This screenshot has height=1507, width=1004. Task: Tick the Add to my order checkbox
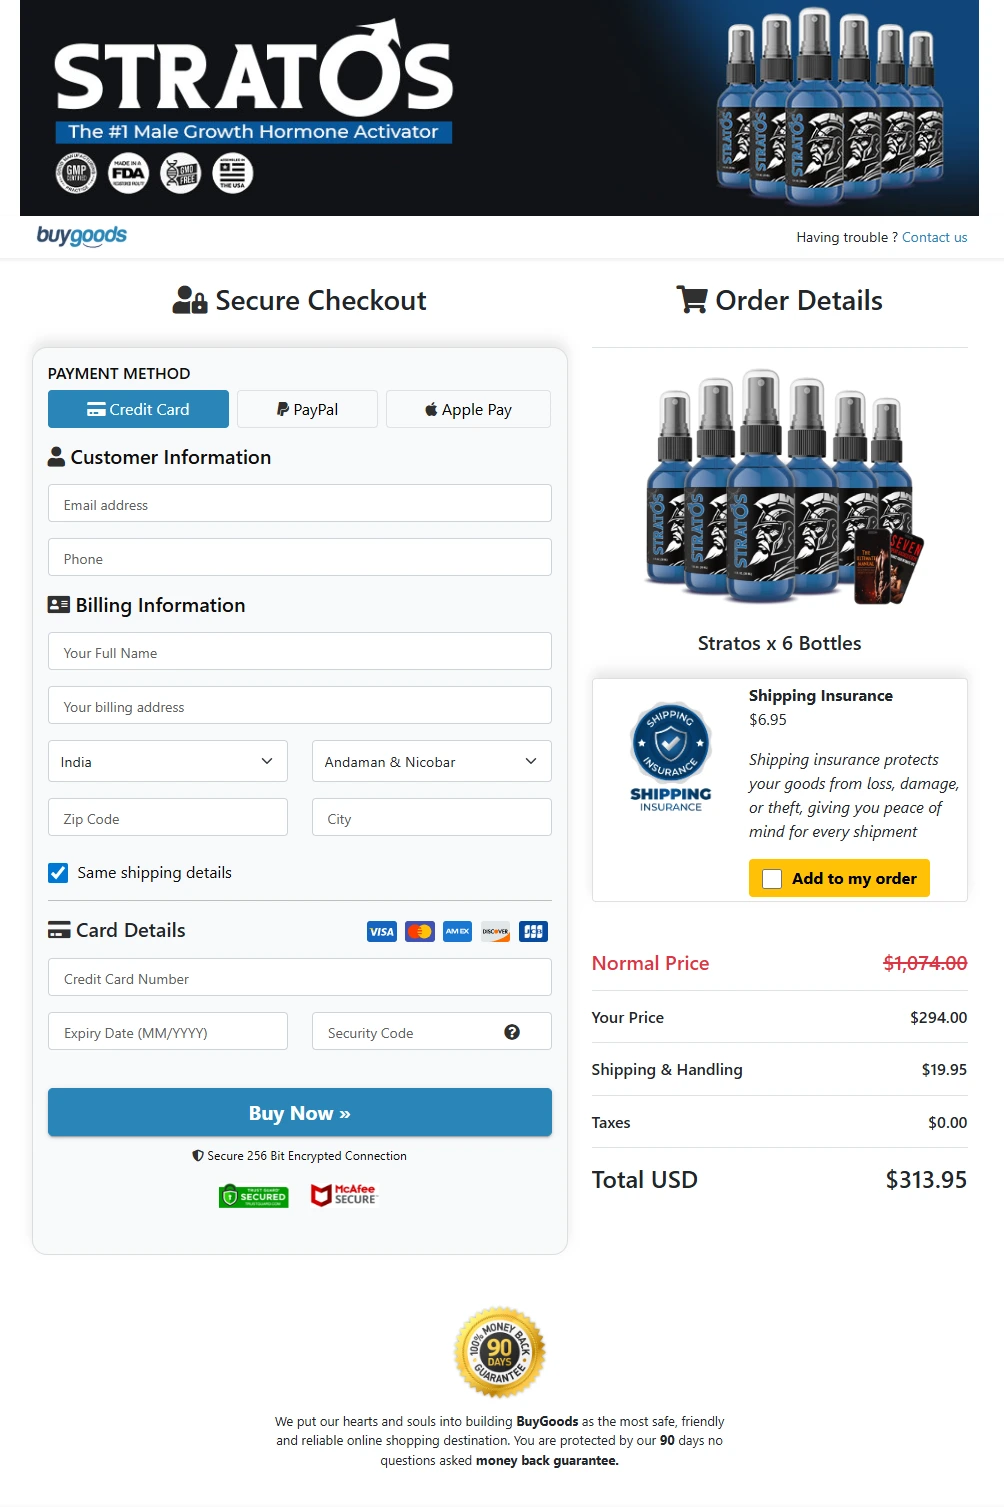[772, 879]
